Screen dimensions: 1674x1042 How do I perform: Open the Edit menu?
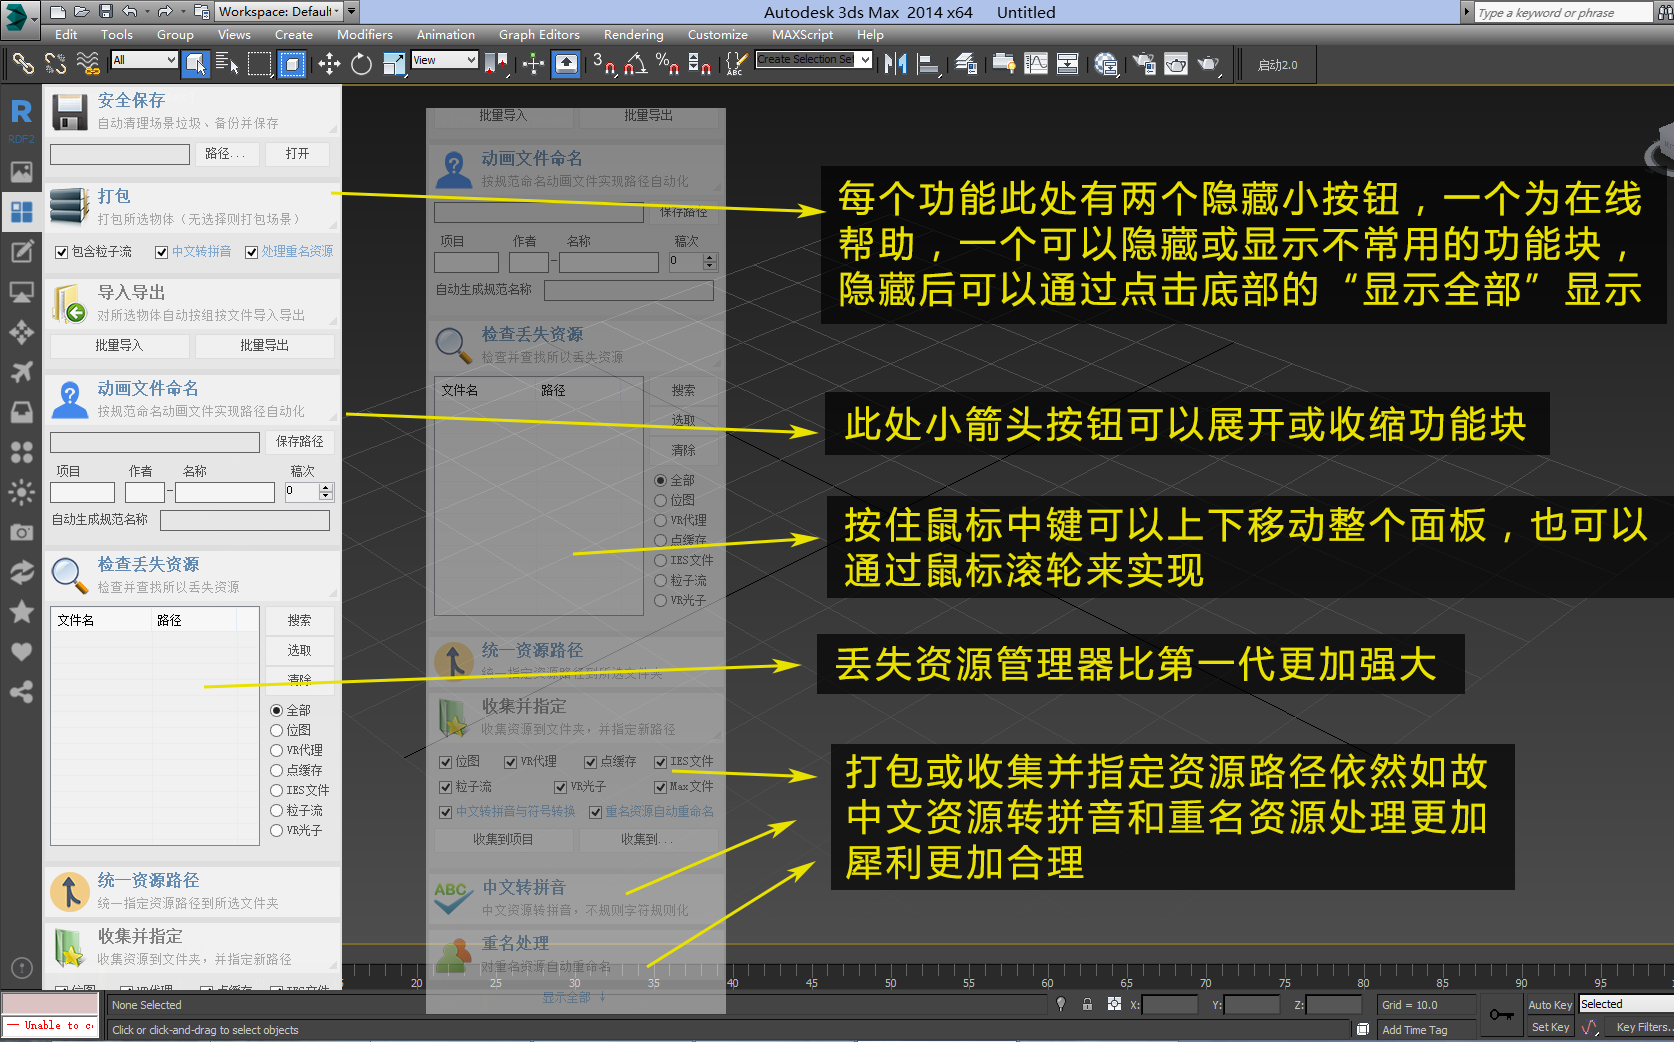66,35
